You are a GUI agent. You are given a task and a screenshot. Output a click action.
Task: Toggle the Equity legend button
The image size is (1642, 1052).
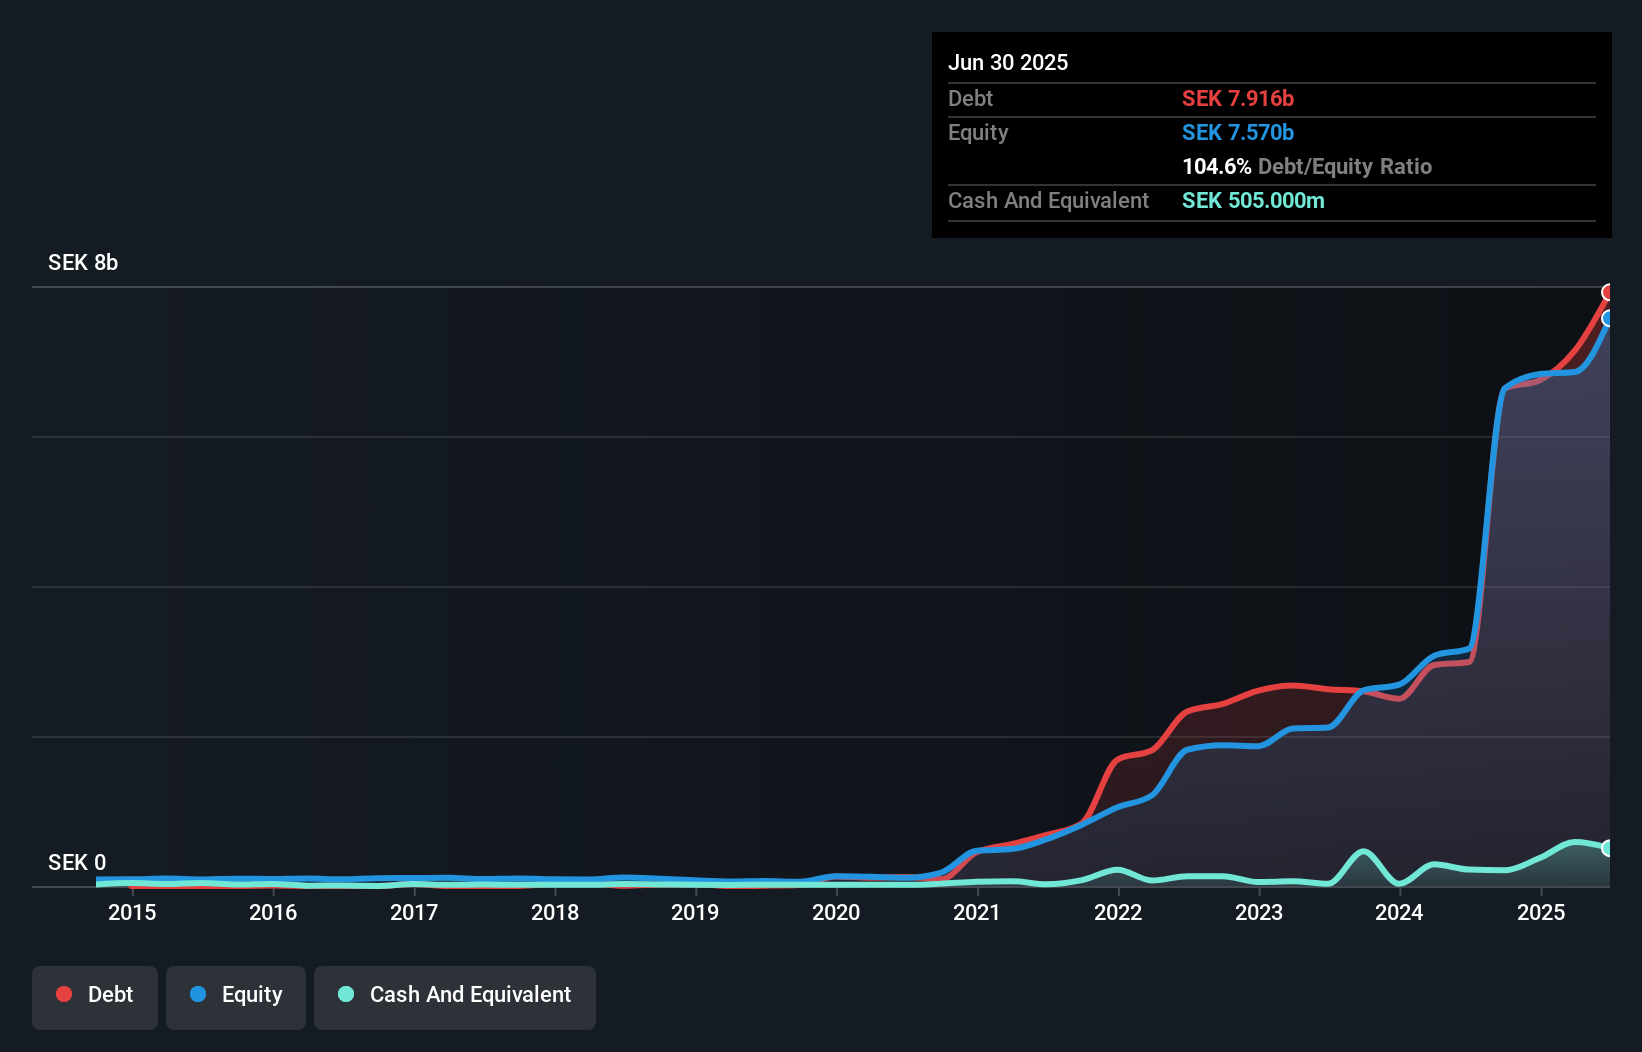[236, 997]
